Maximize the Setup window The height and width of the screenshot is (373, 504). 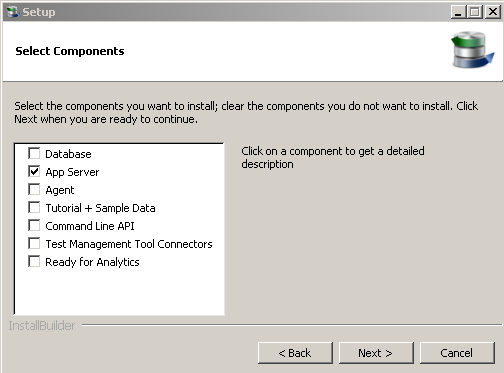(475, 12)
